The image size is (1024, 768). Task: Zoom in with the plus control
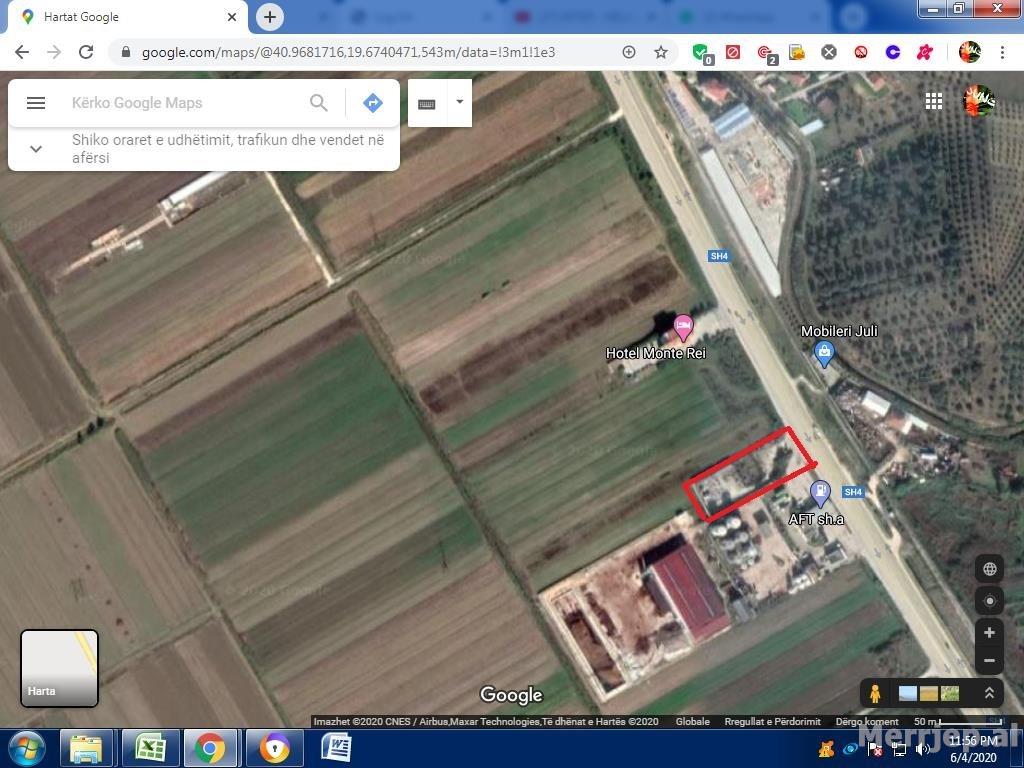[989, 632]
